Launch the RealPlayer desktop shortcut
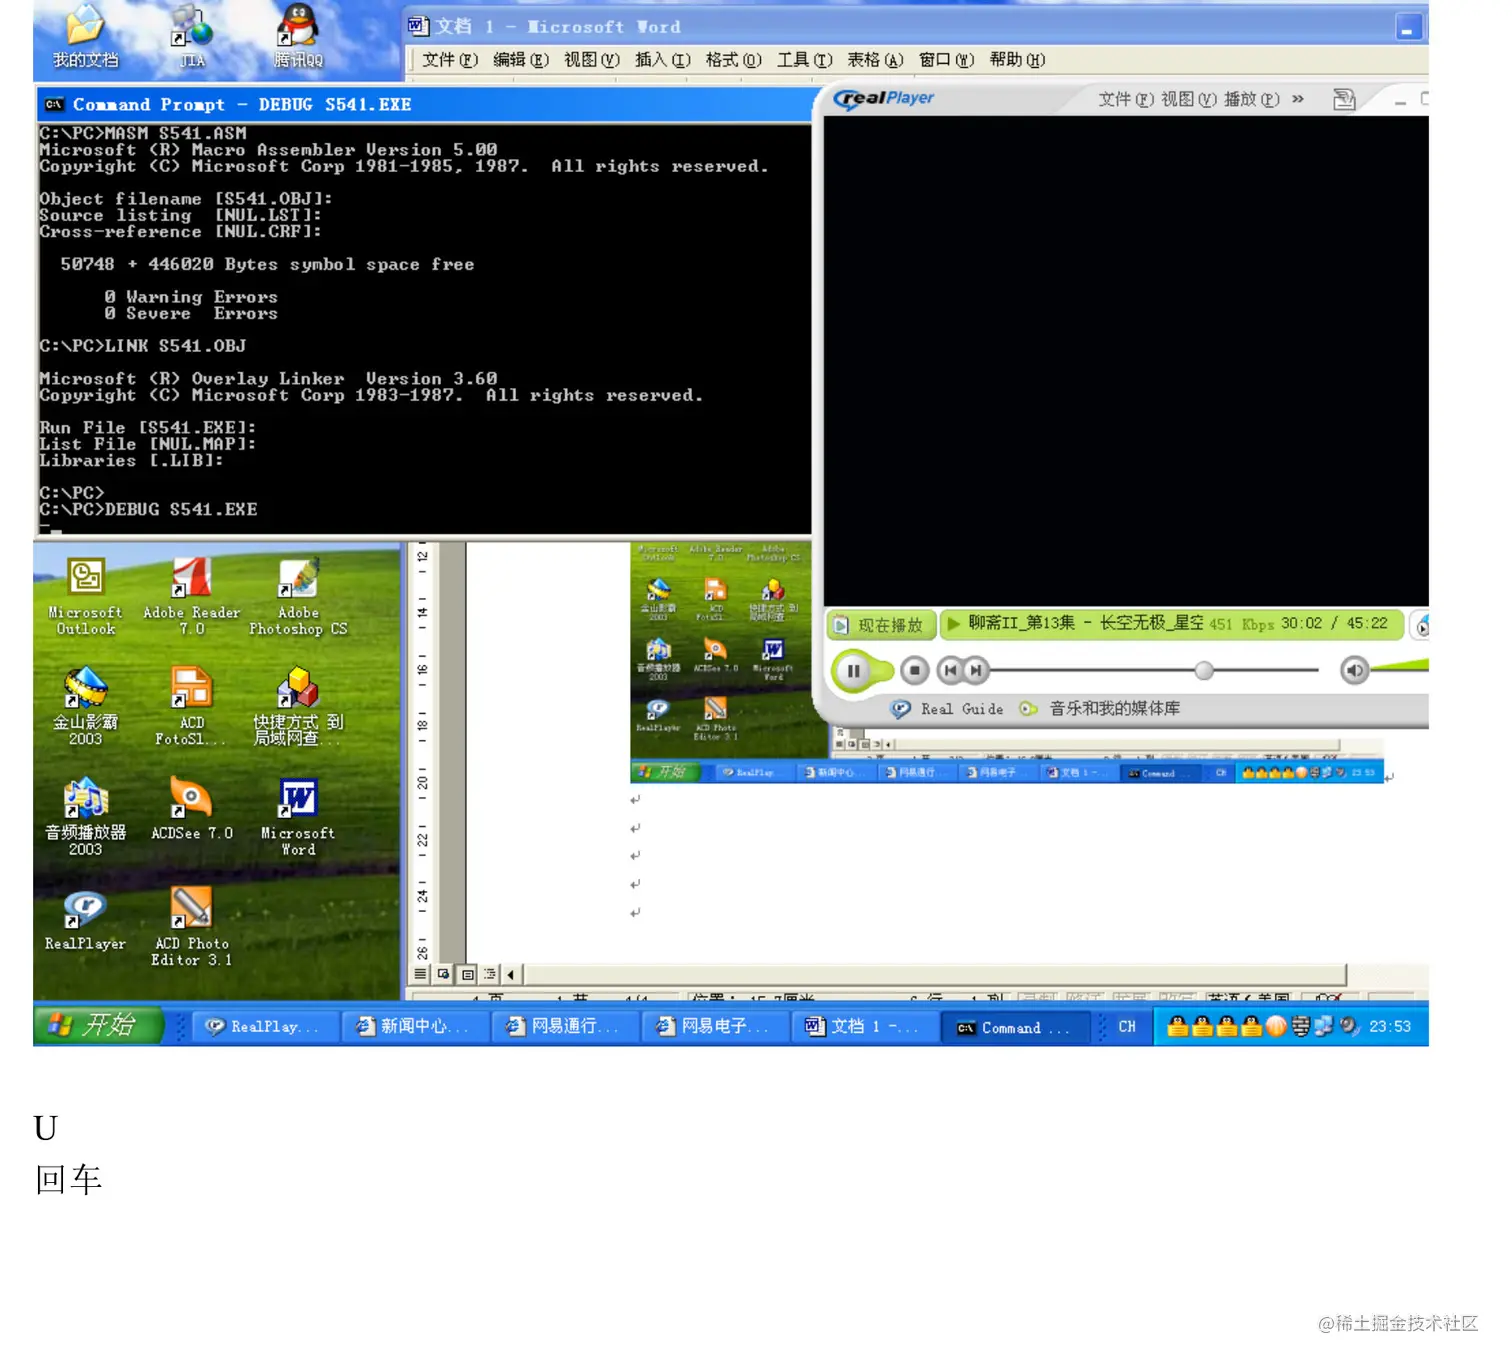The width and height of the screenshot is (1512, 1367). click(85, 920)
